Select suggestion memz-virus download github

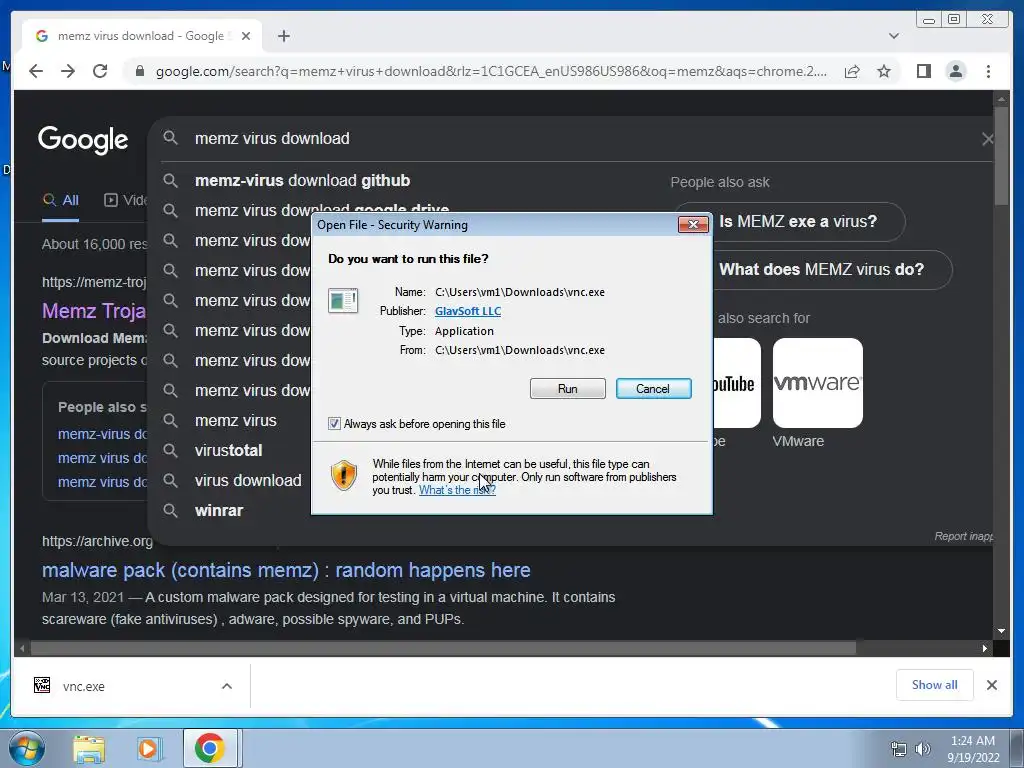302,180
